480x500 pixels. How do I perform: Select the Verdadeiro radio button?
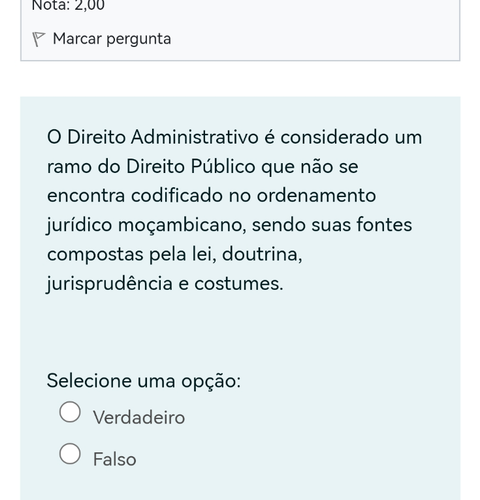click(70, 412)
